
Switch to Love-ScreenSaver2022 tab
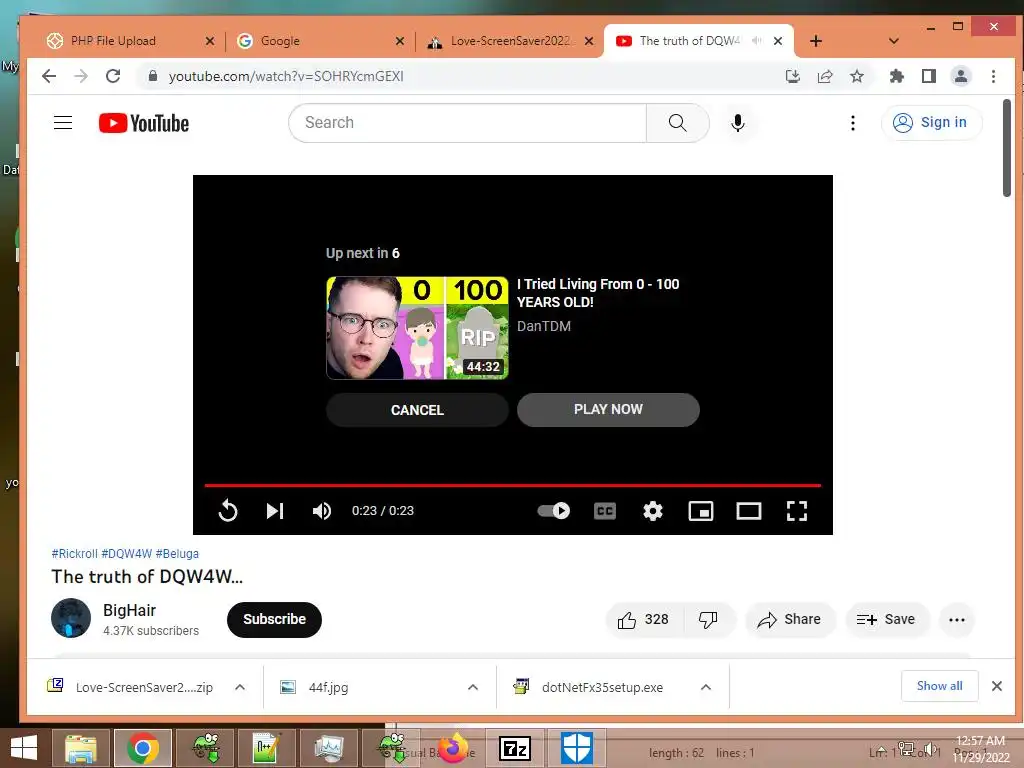pos(510,40)
